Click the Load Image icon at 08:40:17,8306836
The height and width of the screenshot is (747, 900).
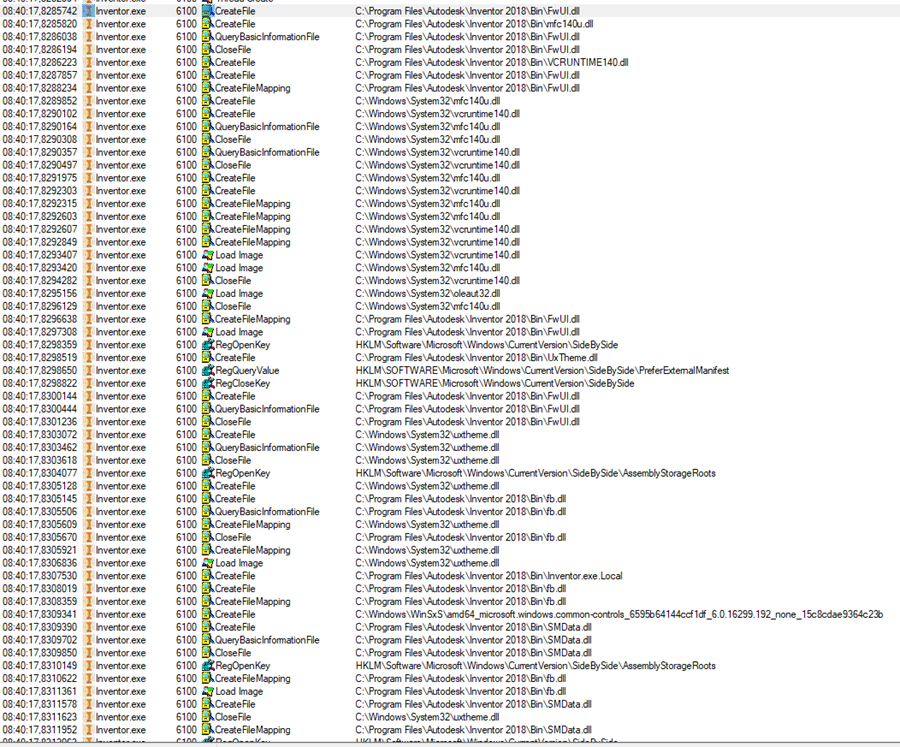click(x=208, y=563)
